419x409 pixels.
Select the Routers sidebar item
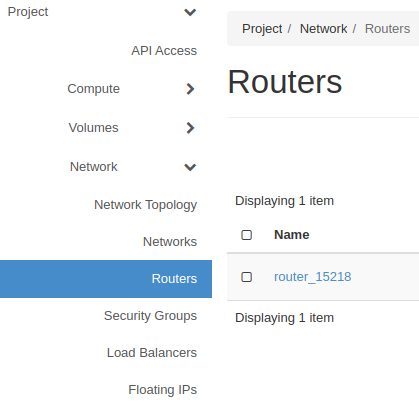[106, 279]
